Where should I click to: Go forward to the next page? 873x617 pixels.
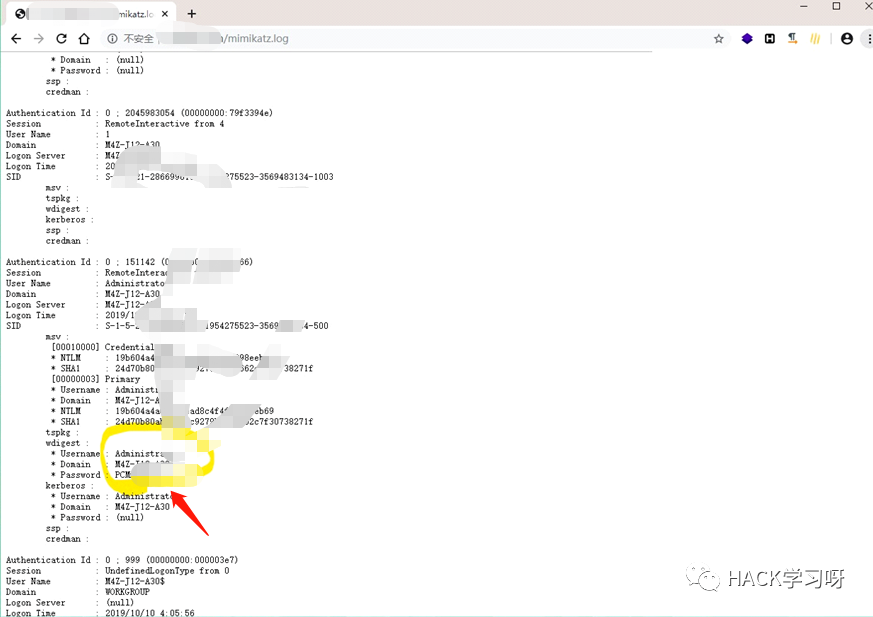pos(38,38)
